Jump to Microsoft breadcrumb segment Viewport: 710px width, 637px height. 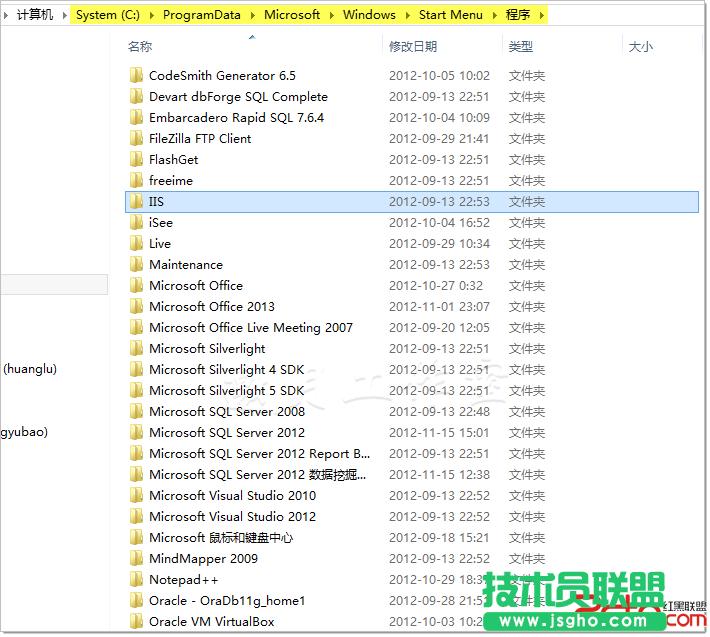(292, 15)
